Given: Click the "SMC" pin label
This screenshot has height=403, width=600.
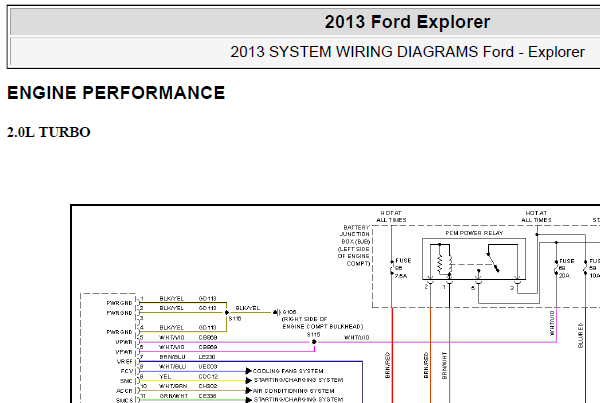Looking at the screenshot, I should (x=126, y=381).
